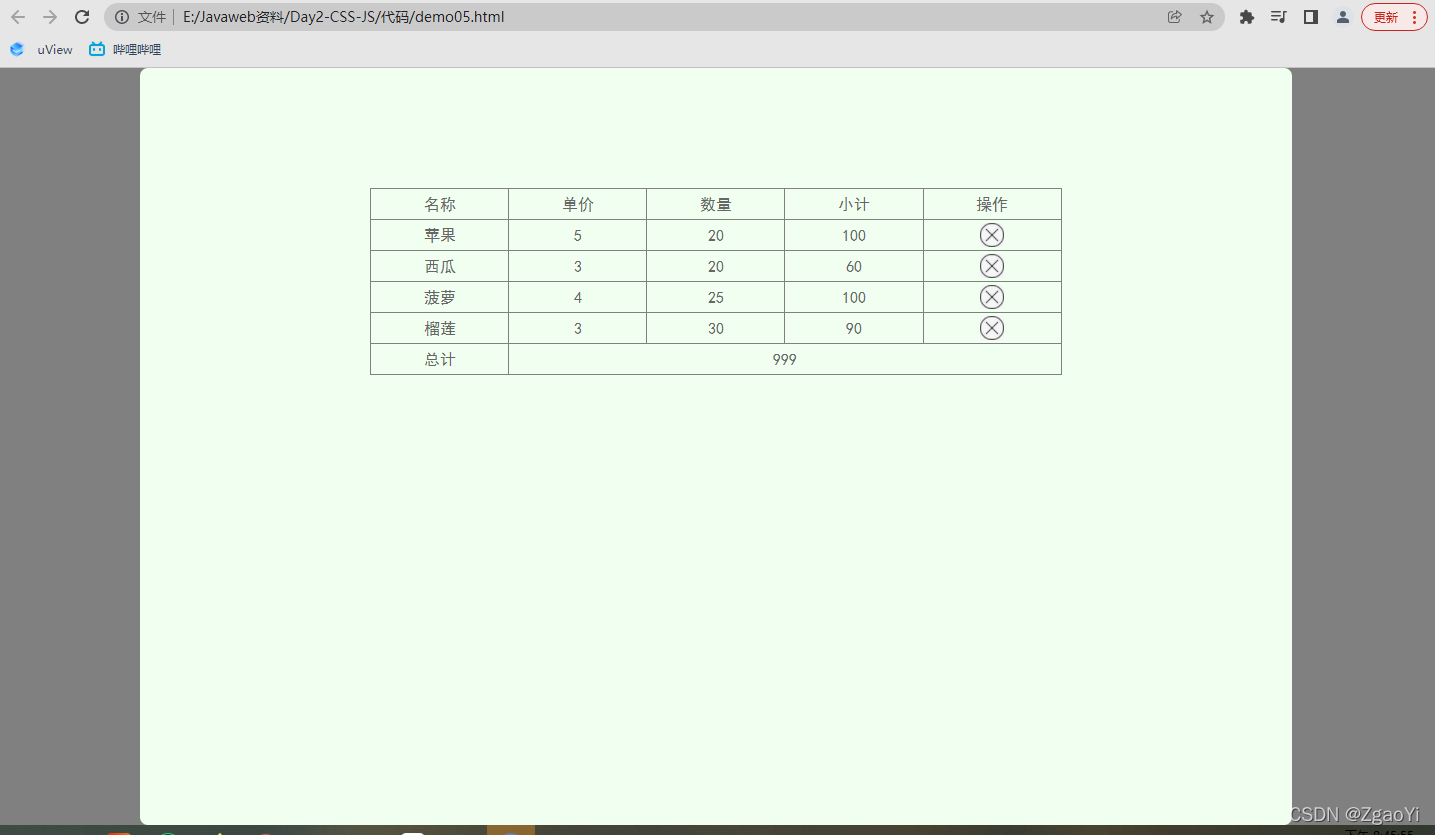Screen dimensions: 1435x835
Task: Select the 榴莲 name cell
Action: (439, 328)
